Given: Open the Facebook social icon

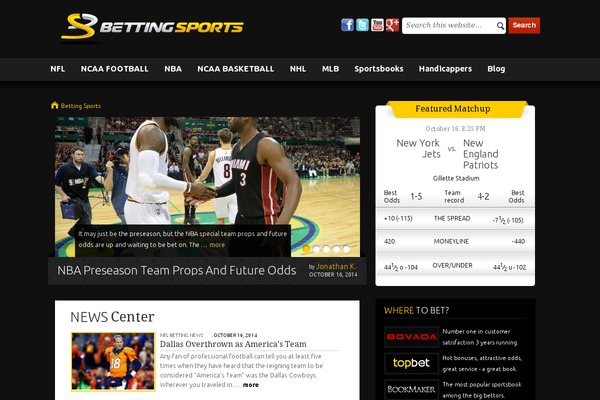Looking at the screenshot, I should (347, 25).
